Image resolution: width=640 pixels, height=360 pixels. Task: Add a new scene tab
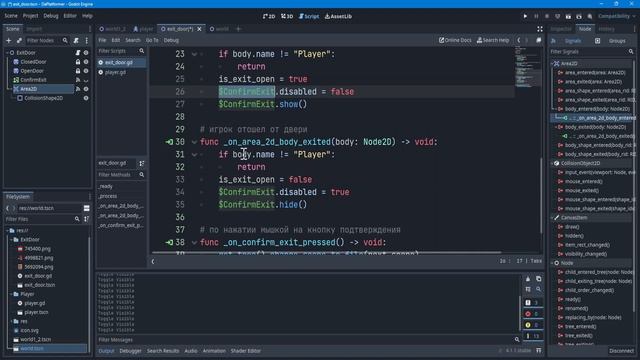pyautogui.click(x=238, y=29)
